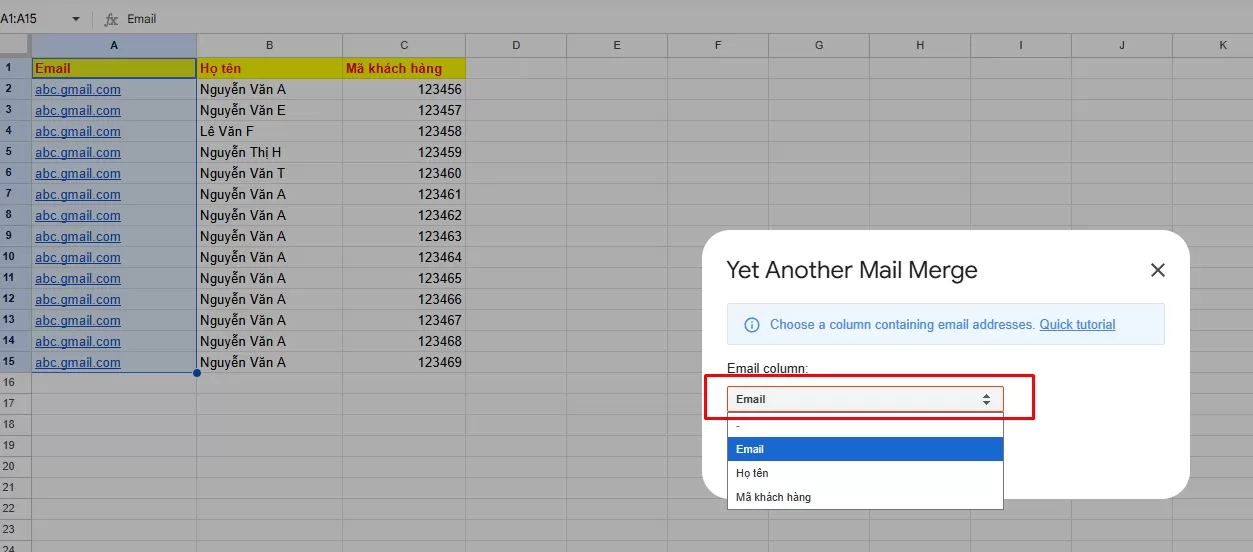Pick the Mã khách hàng dropdown option
This screenshot has height=552, width=1253.
865,497
